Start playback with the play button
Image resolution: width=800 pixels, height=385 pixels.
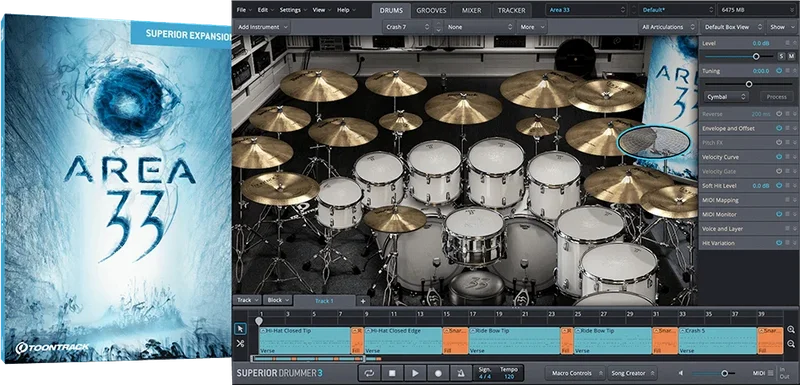(415, 373)
